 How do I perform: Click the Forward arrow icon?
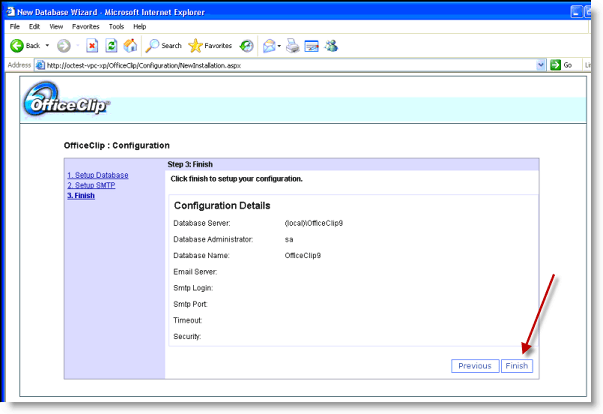pyautogui.click(x=64, y=46)
